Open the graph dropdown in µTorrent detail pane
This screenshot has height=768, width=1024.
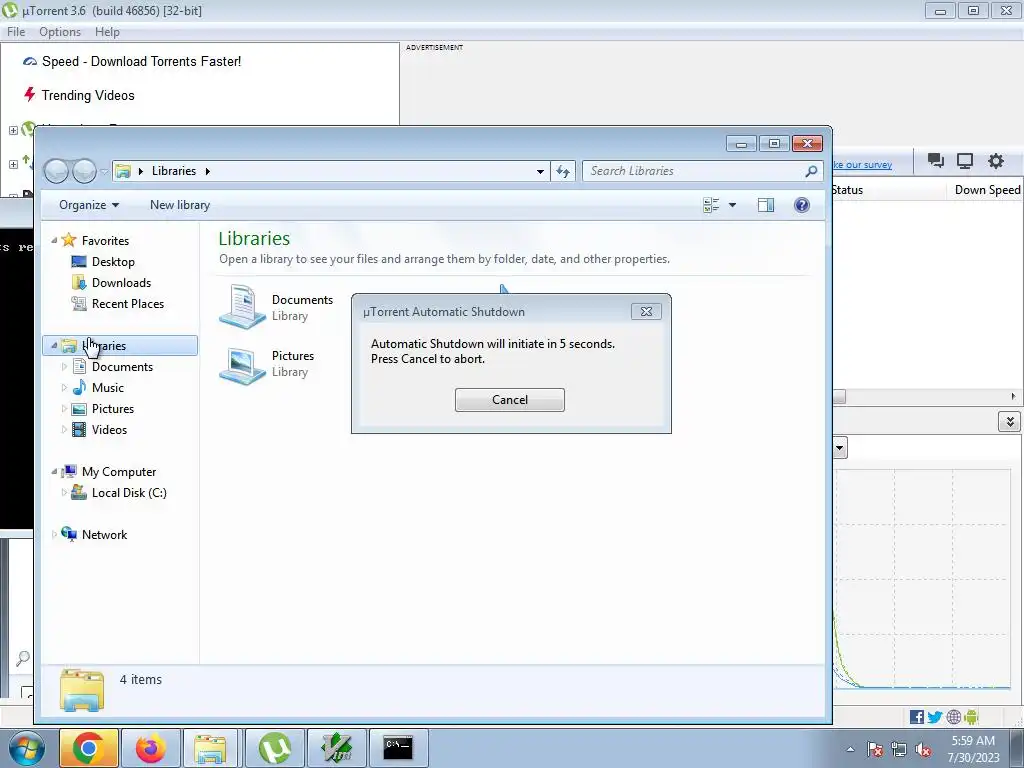pos(840,448)
